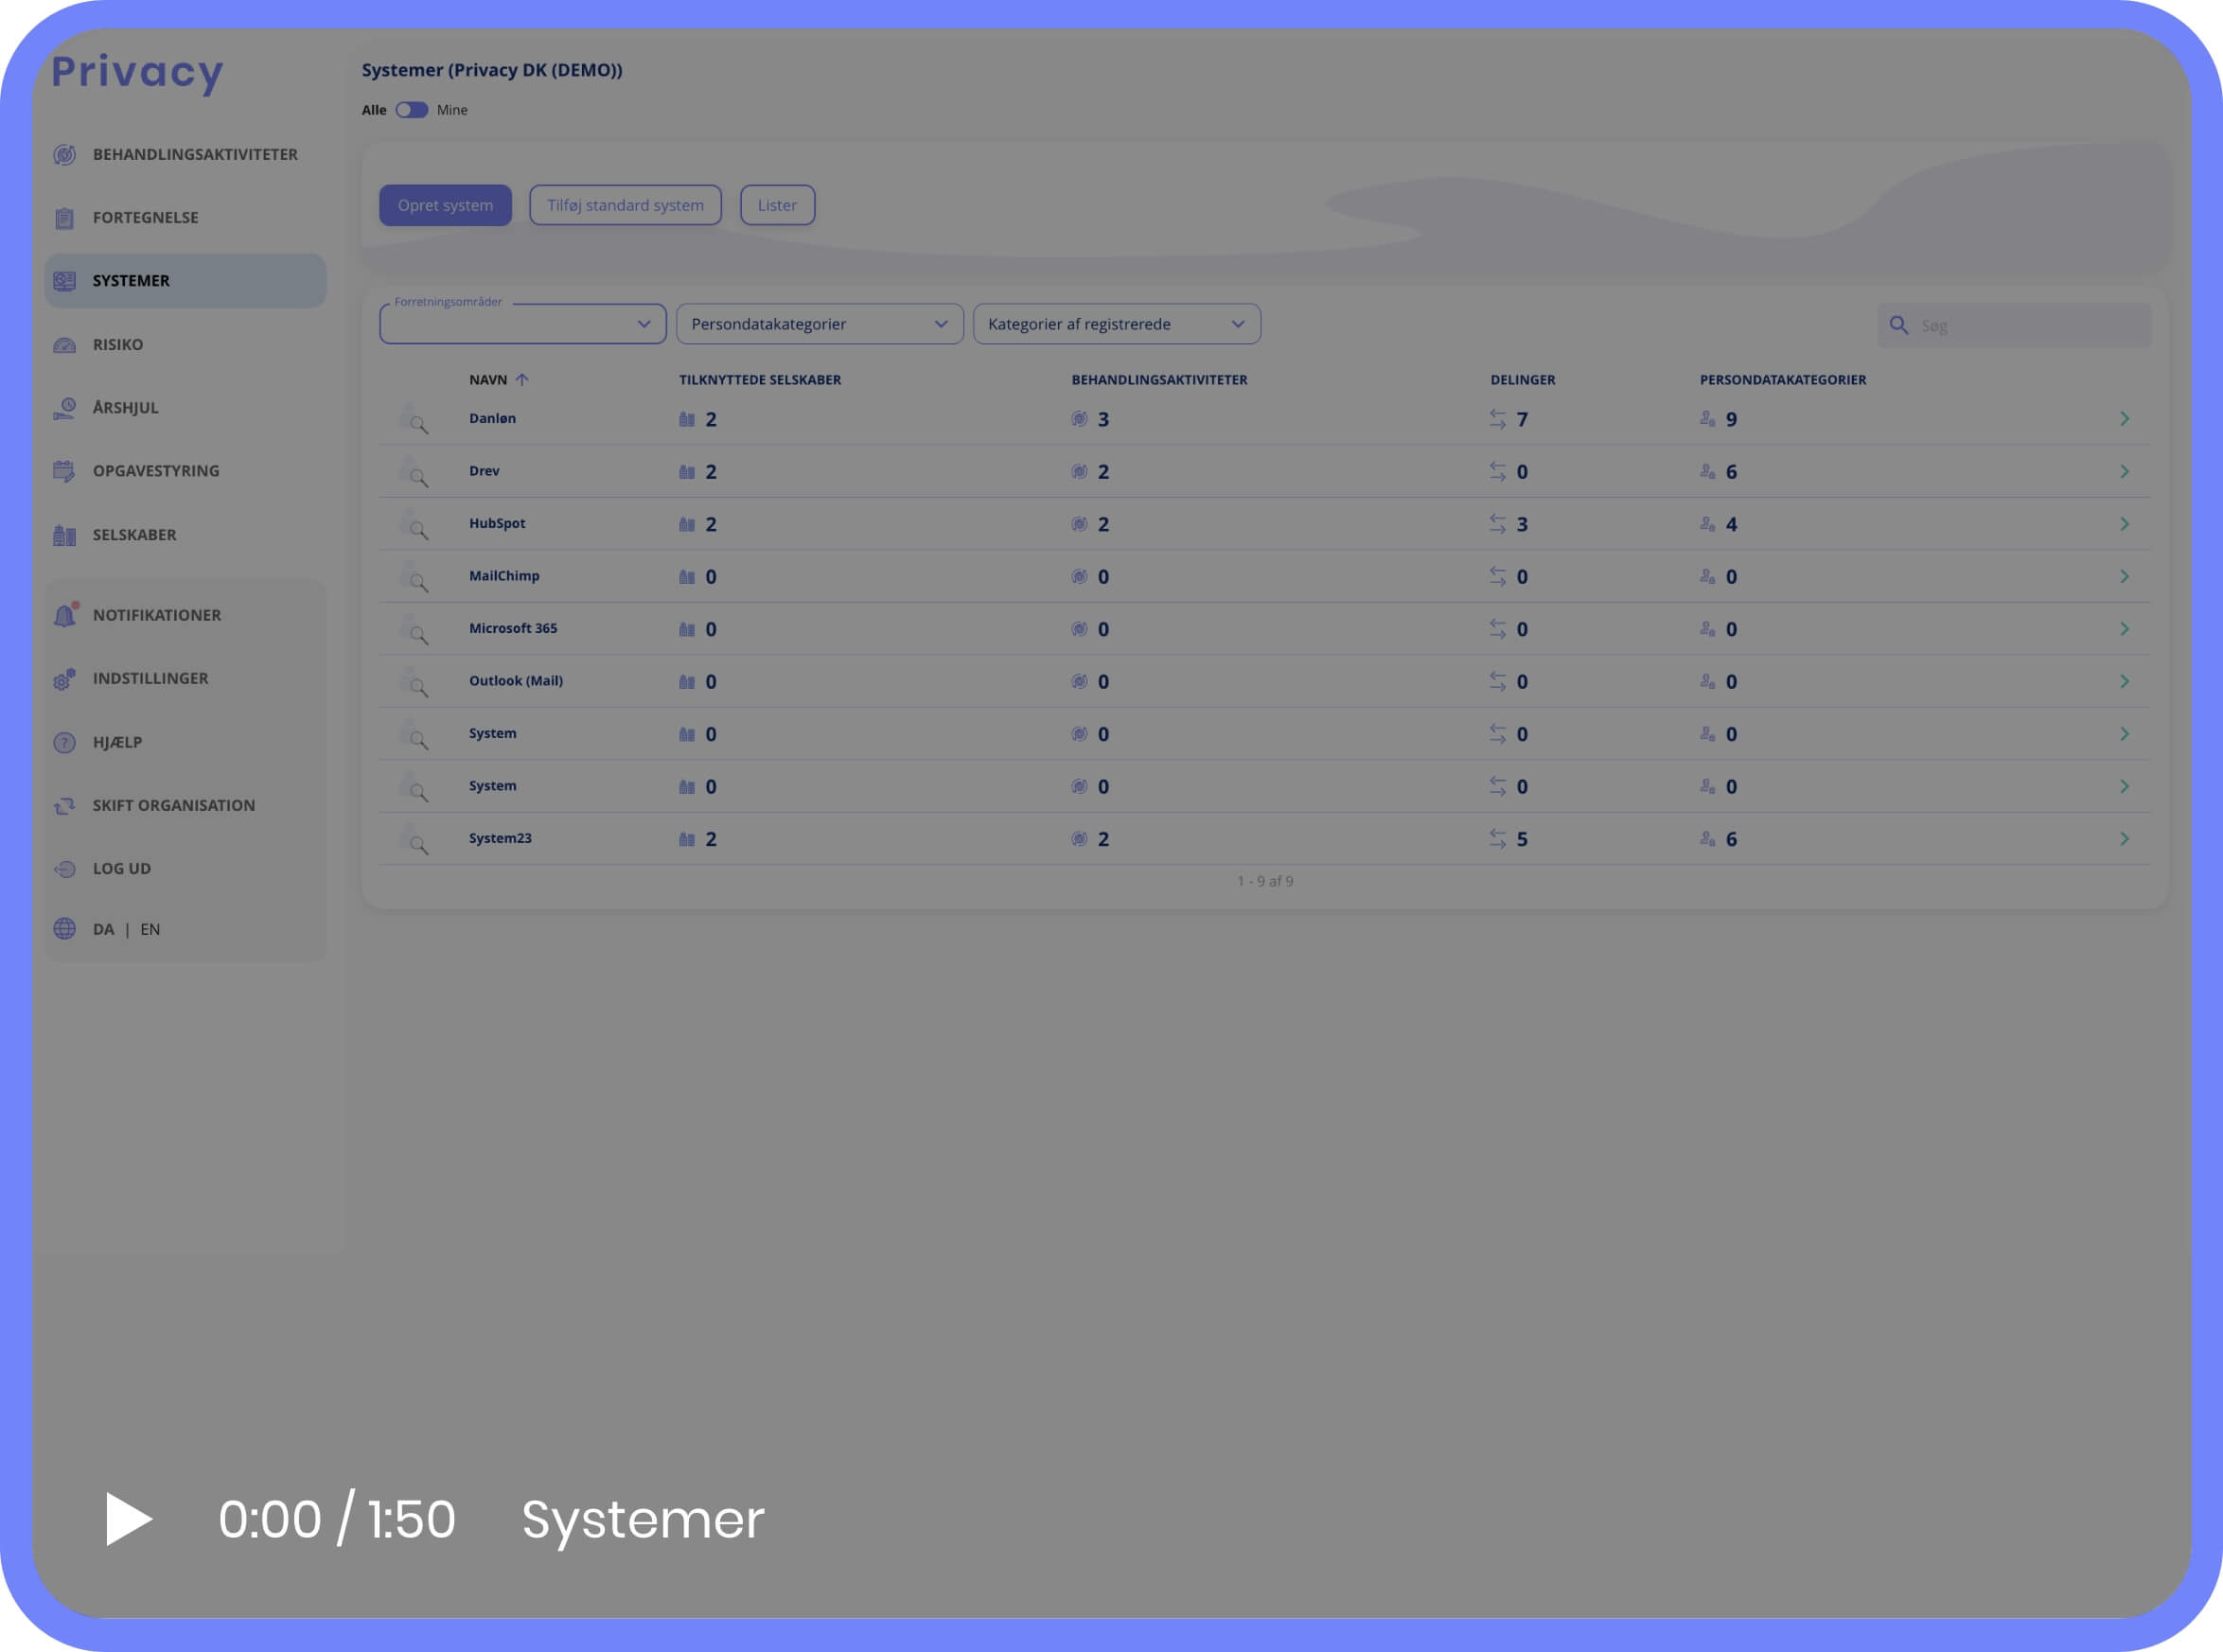Click the Behandlingsaktiviteter sidebar icon

[x=65, y=155]
